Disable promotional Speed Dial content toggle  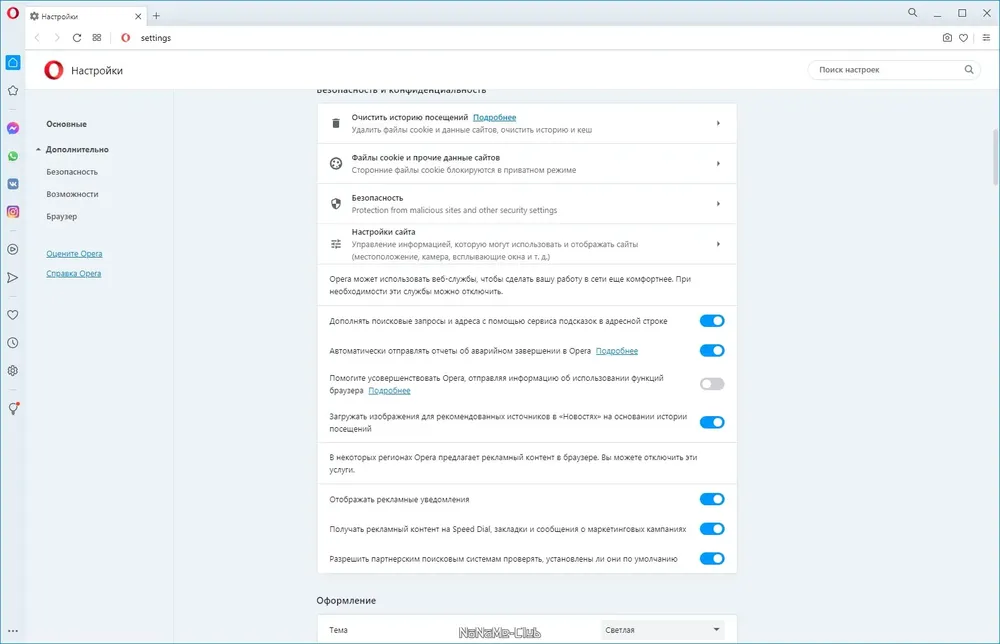coord(712,529)
